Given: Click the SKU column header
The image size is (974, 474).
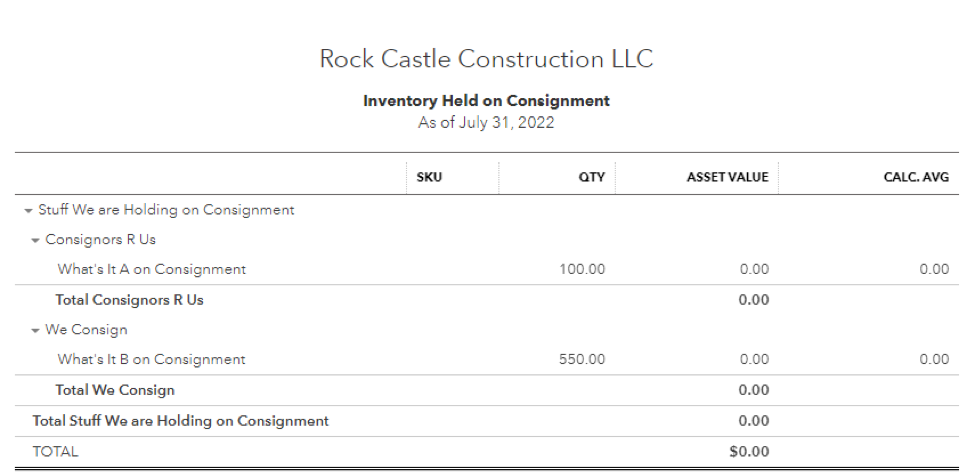Looking at the screenshot, I should (x=429, y=177).
